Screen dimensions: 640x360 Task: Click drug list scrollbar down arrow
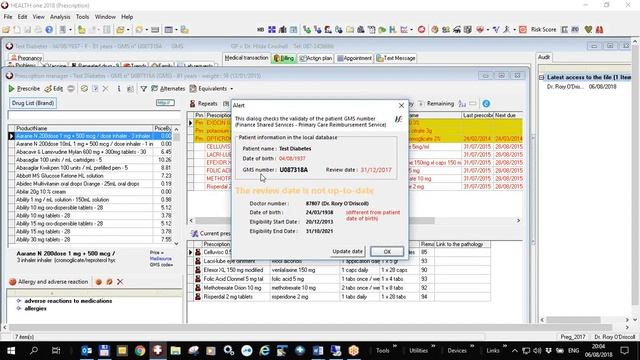[x=176, y=244]
